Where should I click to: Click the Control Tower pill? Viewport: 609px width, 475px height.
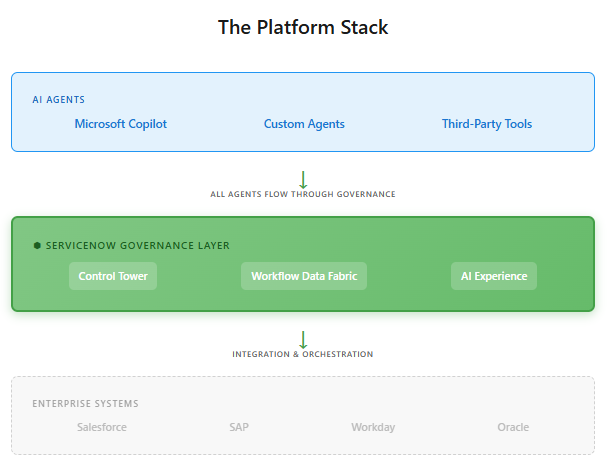coord(113,276)
